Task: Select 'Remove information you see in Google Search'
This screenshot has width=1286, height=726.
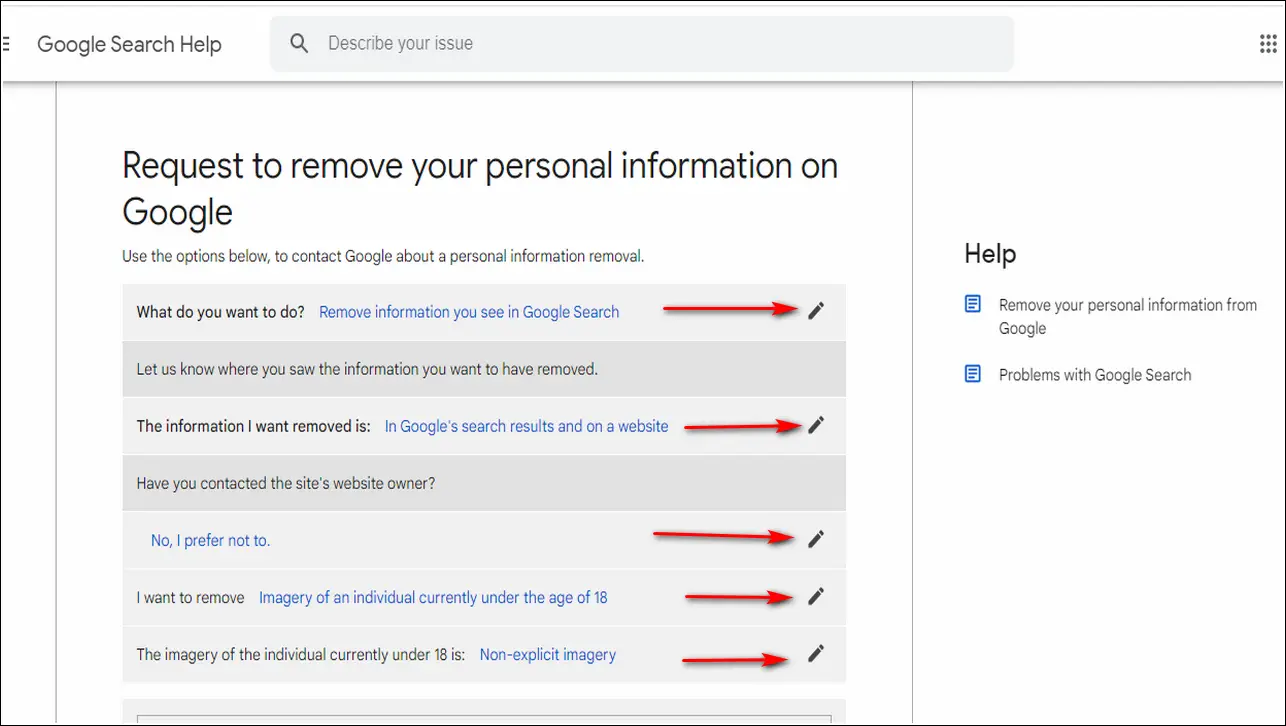Action: coord(469,312)
